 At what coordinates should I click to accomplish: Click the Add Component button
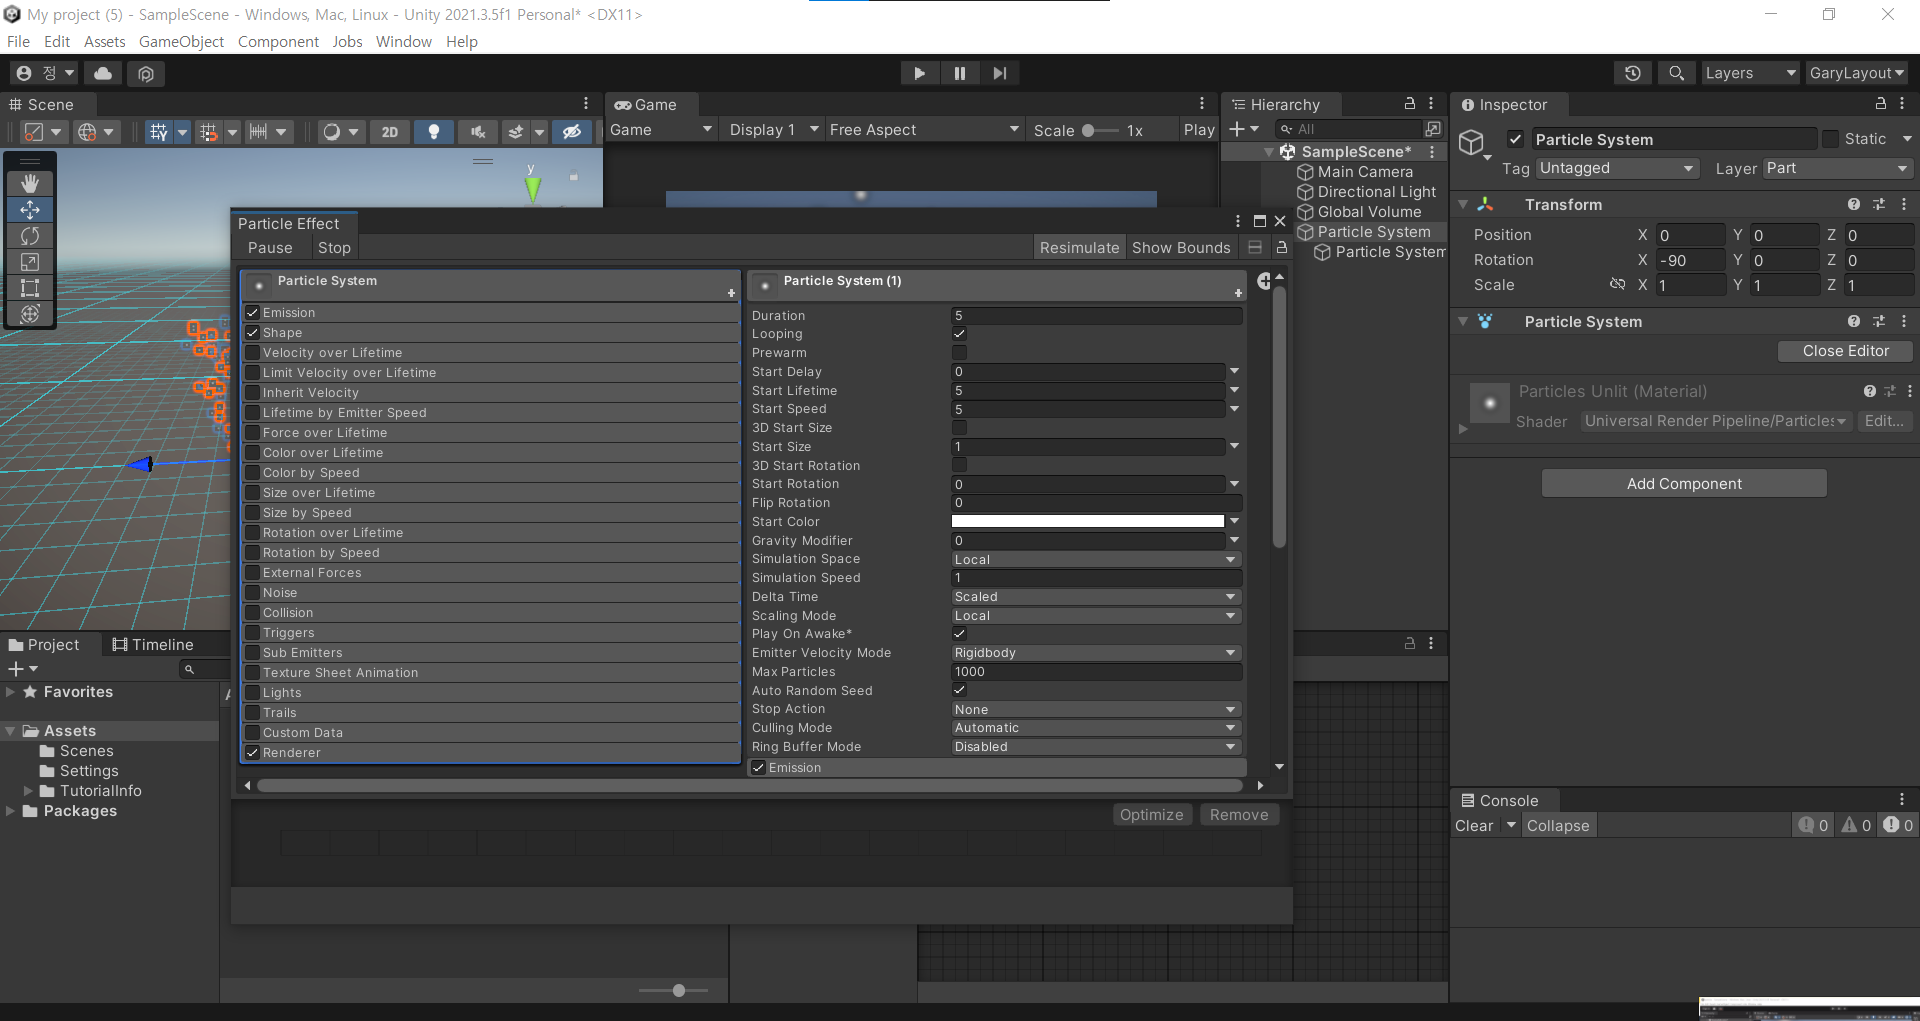pyautogui.click(x=1684, y=484)
